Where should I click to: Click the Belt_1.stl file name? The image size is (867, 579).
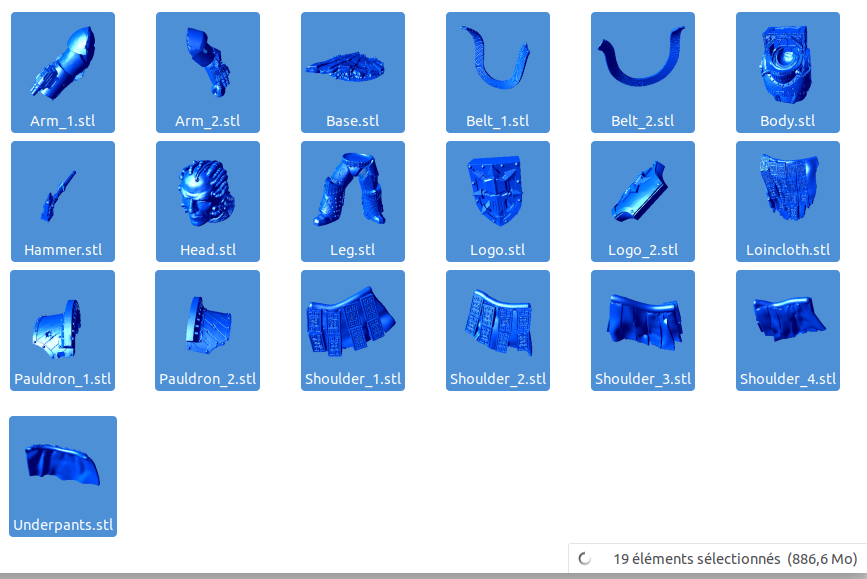click(x=498, y=121)
